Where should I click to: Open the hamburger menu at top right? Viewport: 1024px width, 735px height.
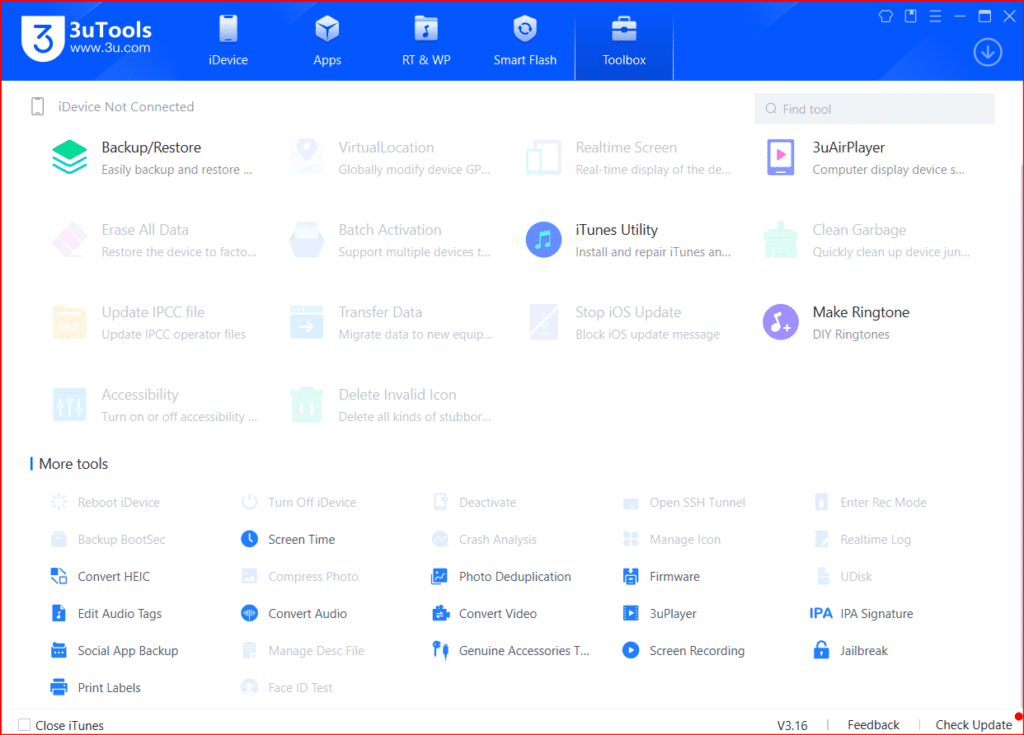[x=935, y=15]
